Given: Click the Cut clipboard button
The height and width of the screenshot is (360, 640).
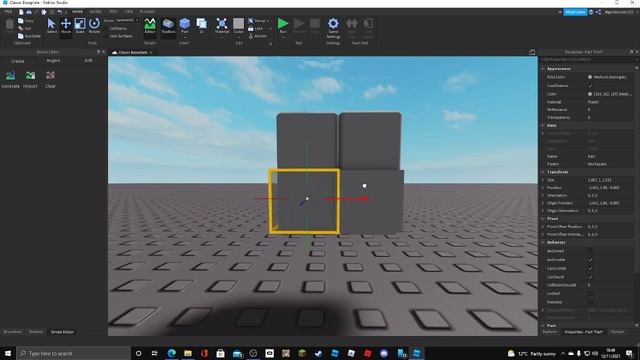Looking at the screenshot, I should click(24, 28).
